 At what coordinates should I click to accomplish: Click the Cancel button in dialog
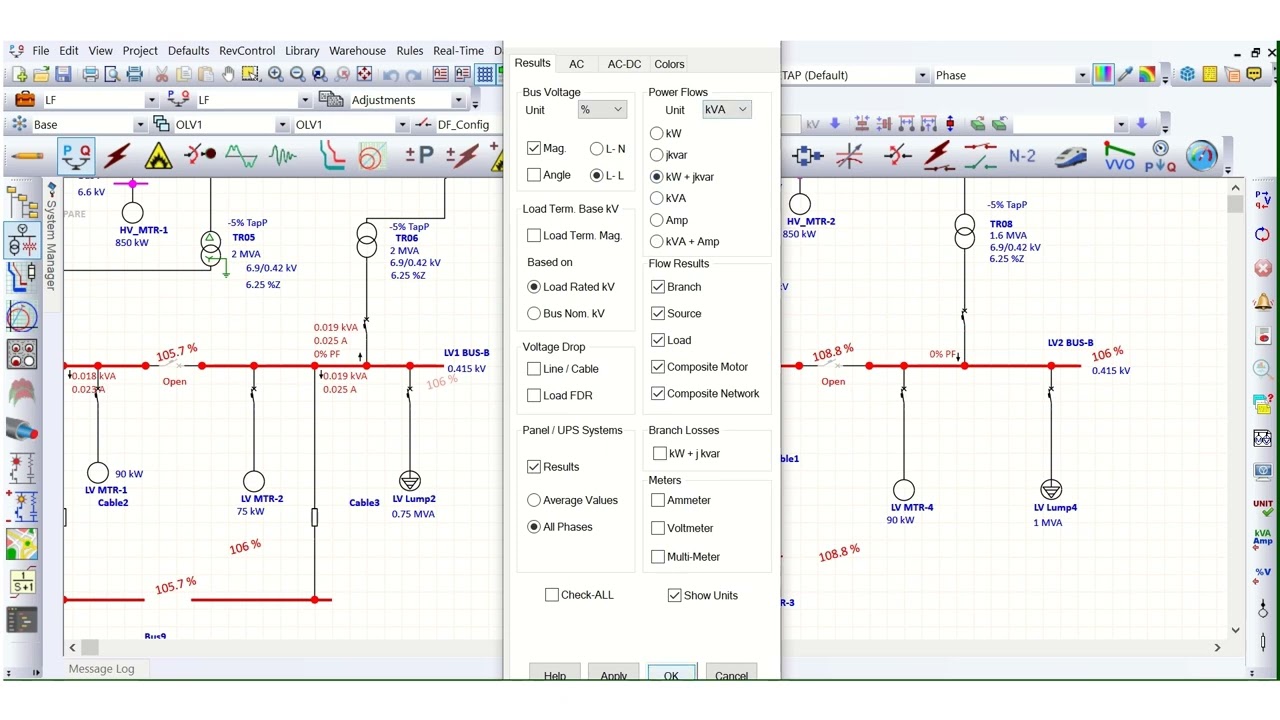731,674
